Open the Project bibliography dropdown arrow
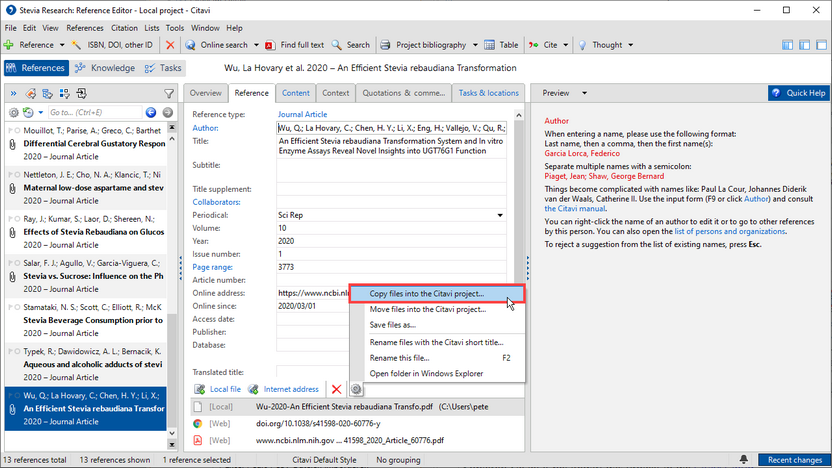Screen dimensions: 832x468 (475, 45)
